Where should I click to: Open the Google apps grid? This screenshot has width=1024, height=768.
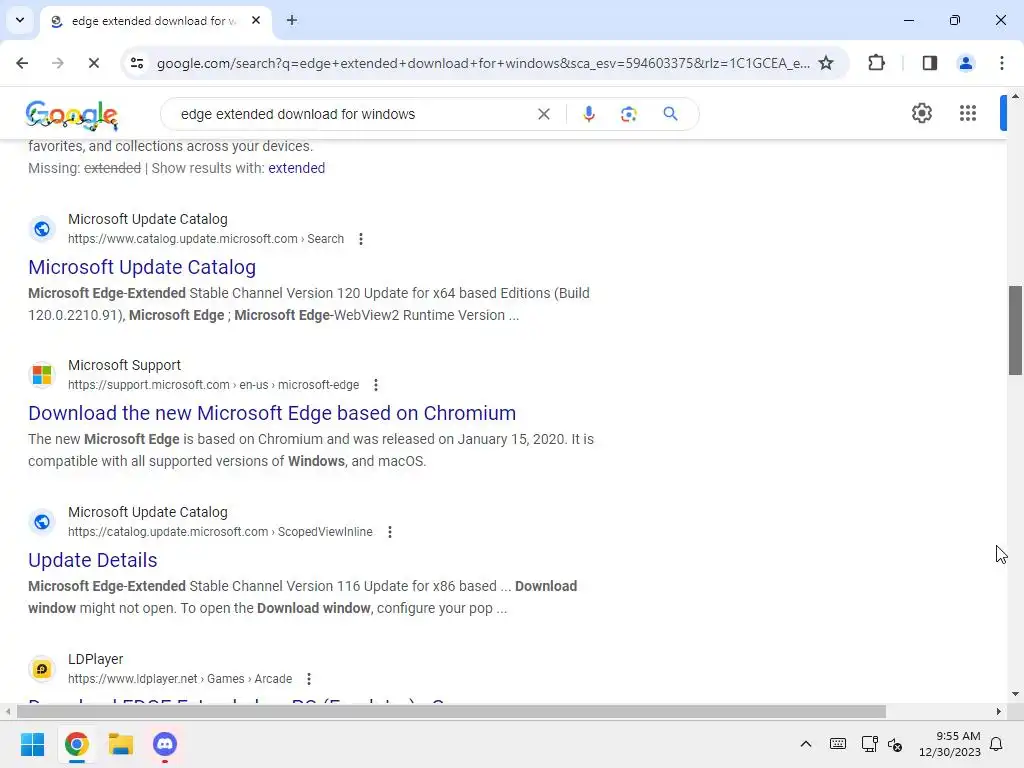968,113
